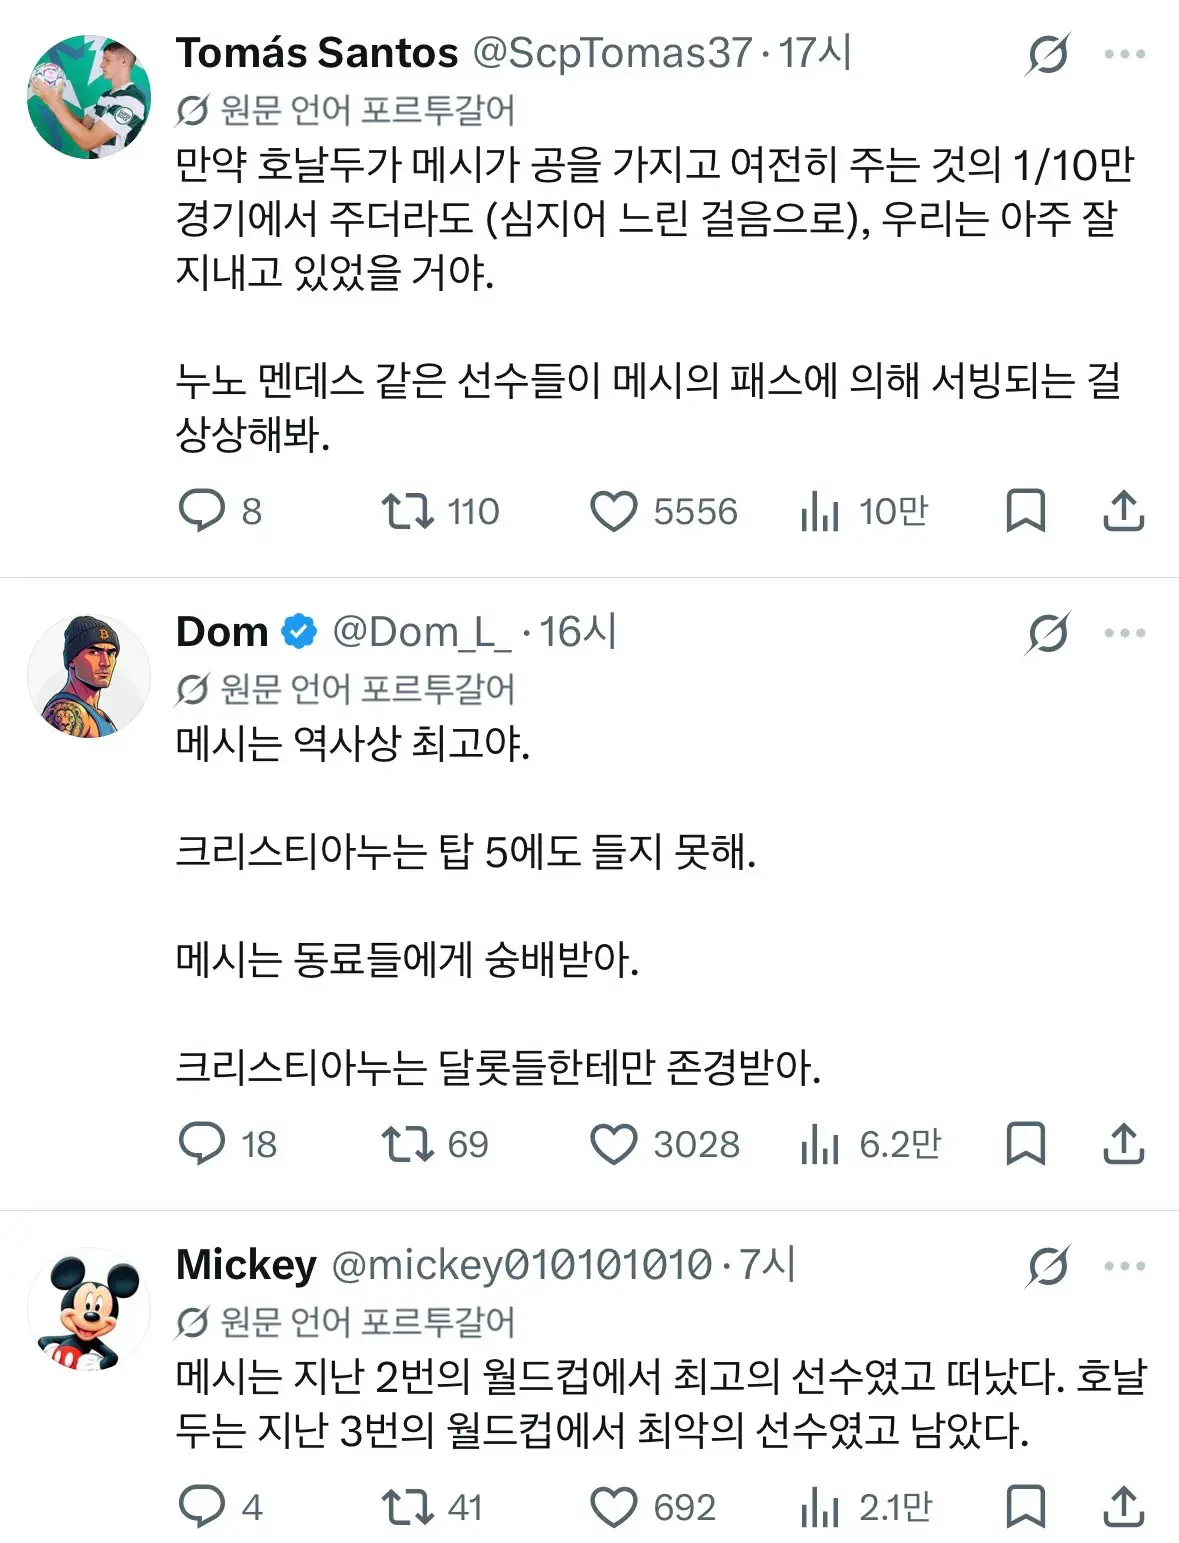Open @Dom_L_ profile handle

coord(420,632)
